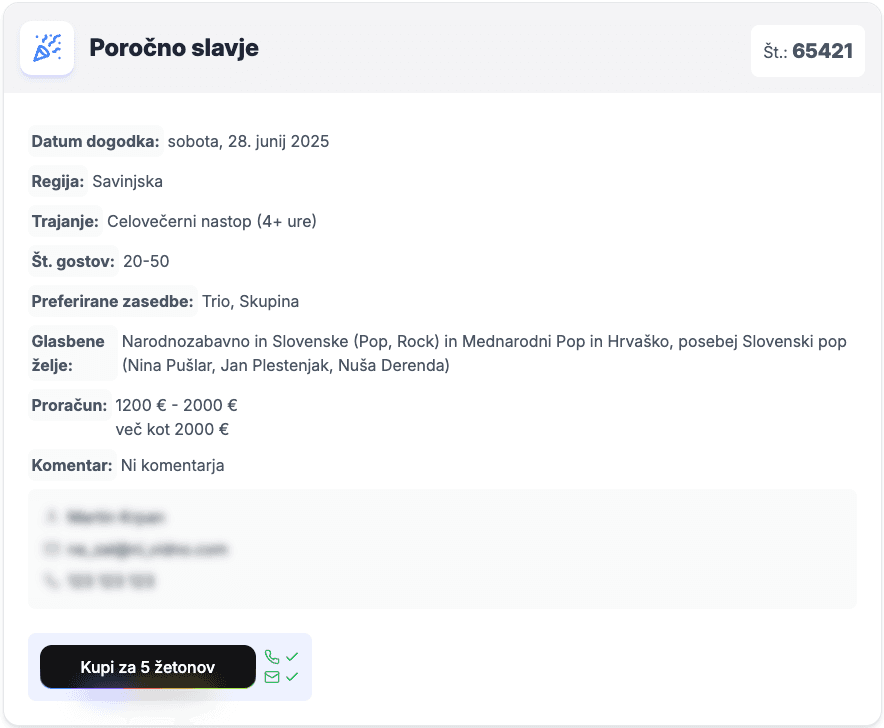The image size is (884, 728).
Task: Click the blurred phone icon in contact box
Action: point(50,580)
